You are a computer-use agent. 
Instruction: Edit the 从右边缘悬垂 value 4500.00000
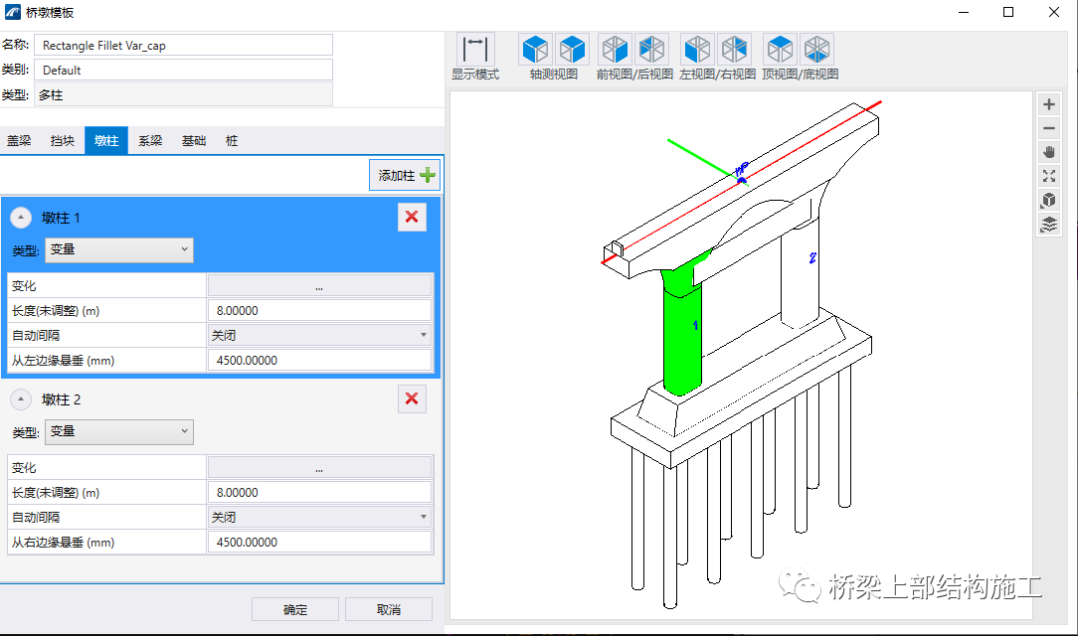click(x=320, y=542)
